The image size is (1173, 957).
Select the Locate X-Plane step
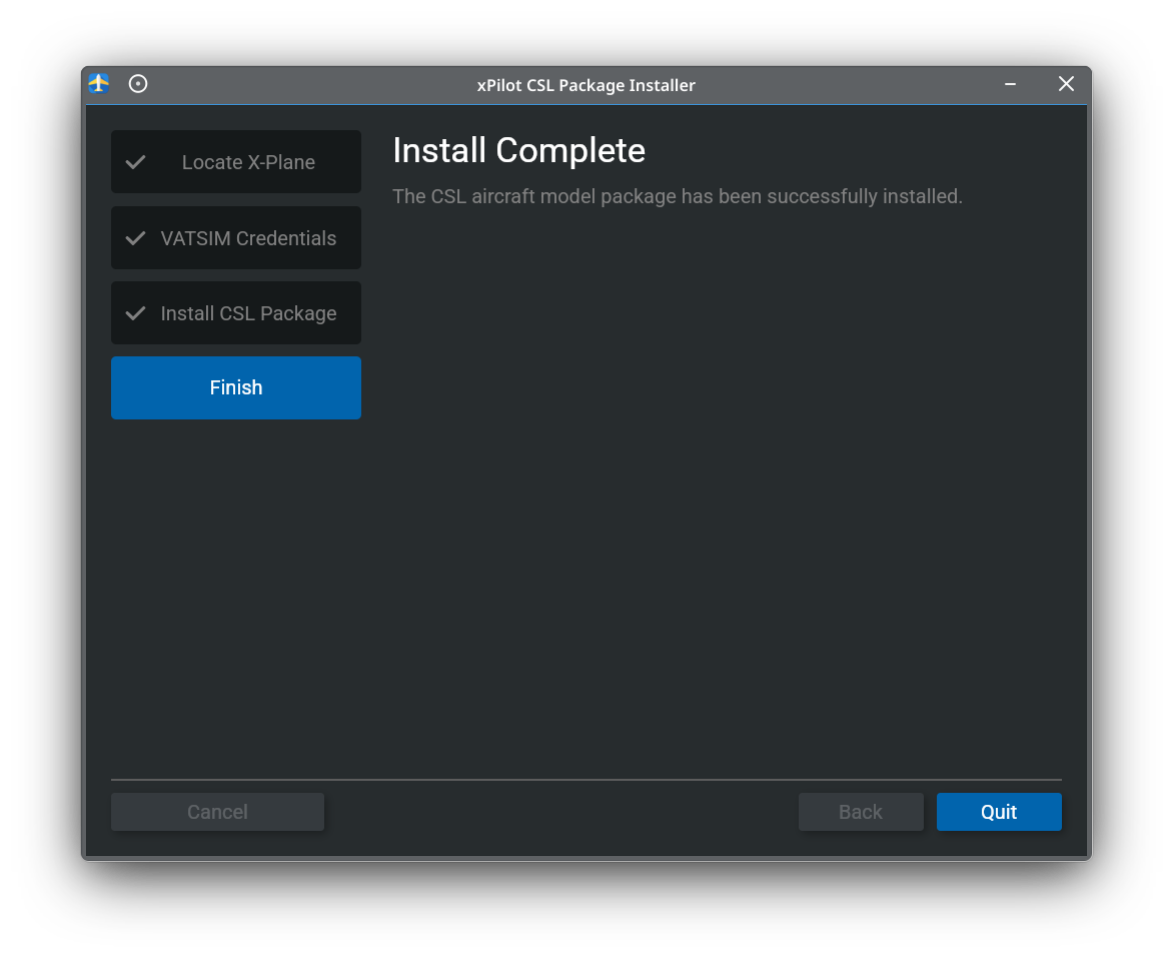pos(236,162)
